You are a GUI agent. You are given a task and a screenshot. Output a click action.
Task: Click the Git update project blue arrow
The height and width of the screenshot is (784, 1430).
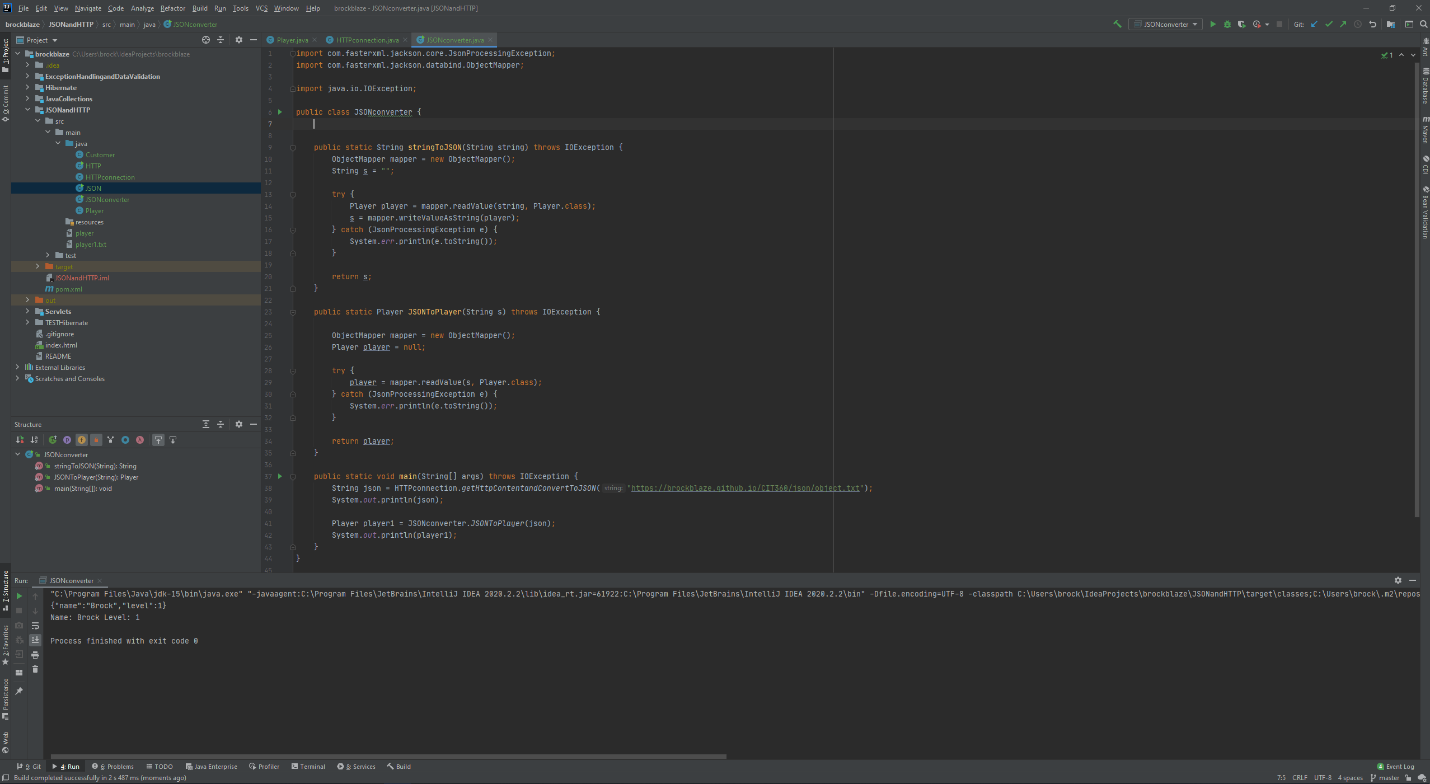1314,24
